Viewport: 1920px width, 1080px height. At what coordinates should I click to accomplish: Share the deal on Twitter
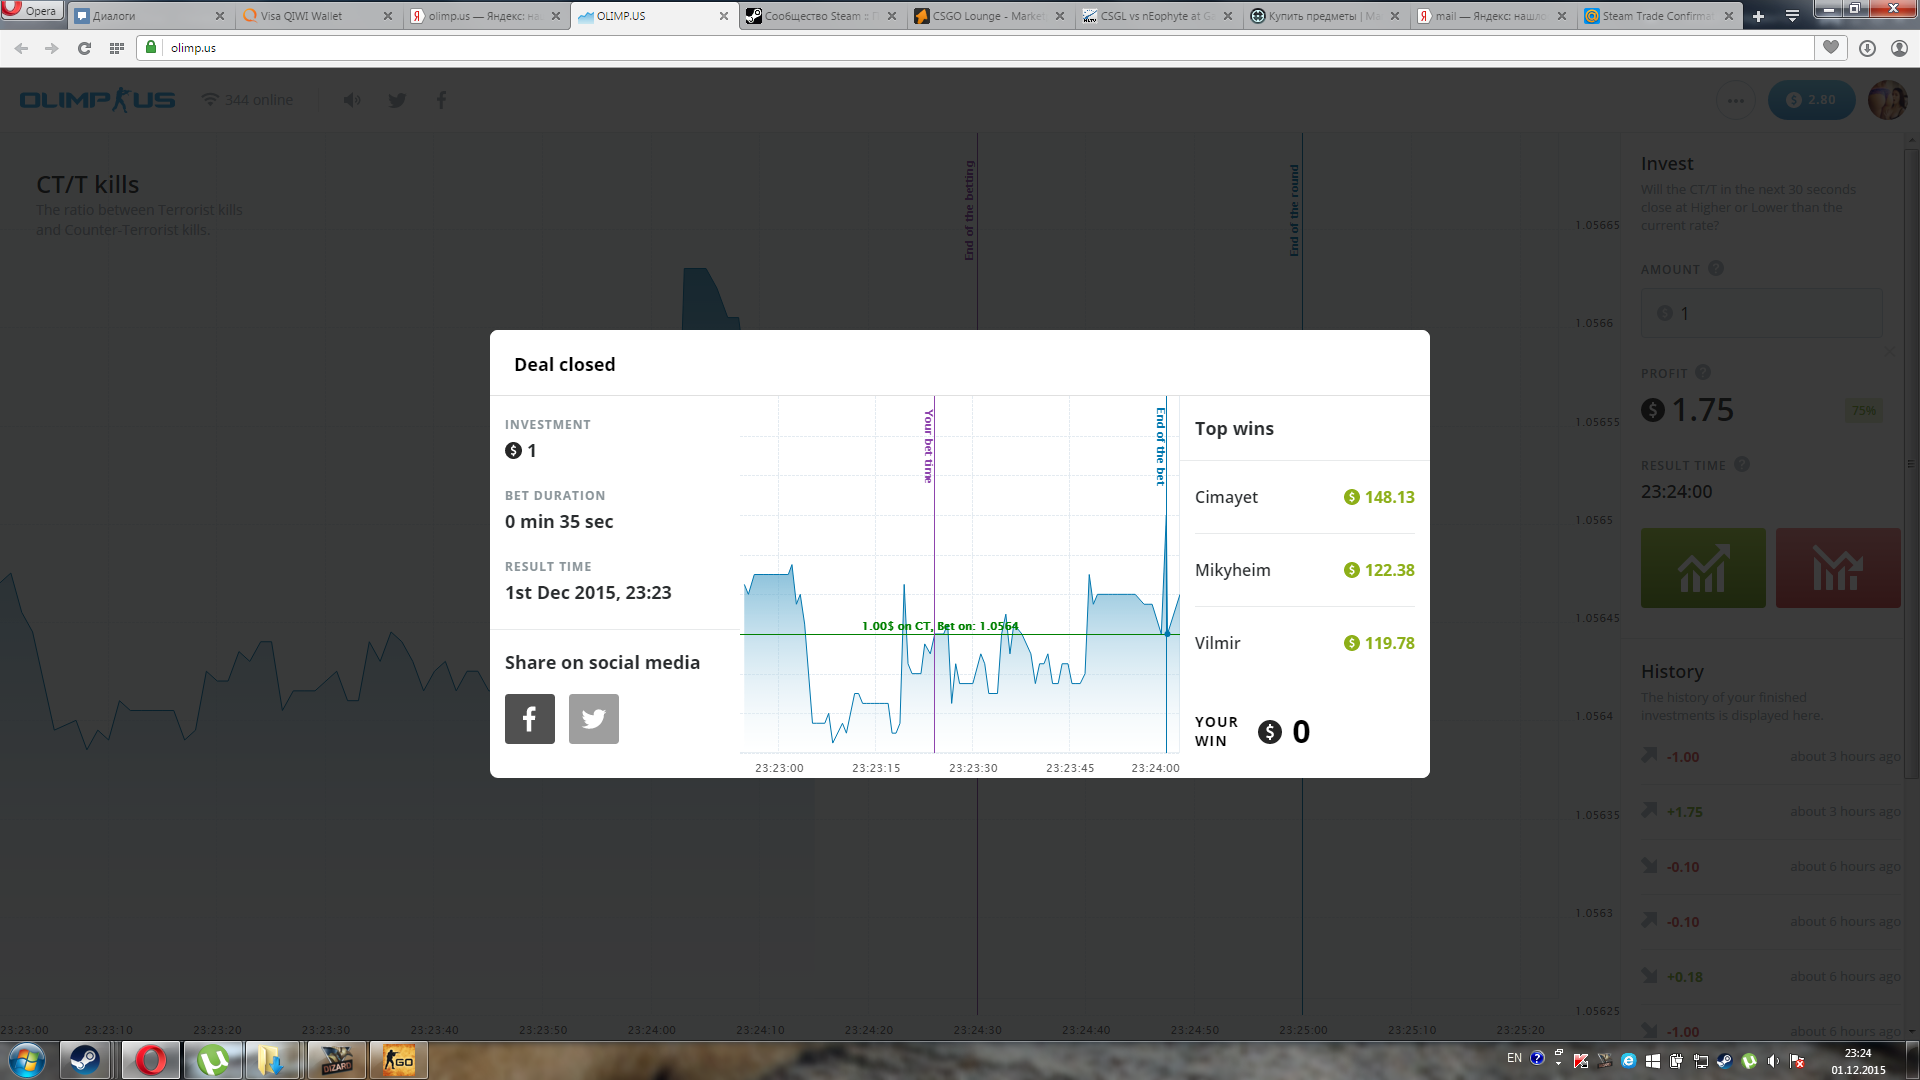point(593,719)
